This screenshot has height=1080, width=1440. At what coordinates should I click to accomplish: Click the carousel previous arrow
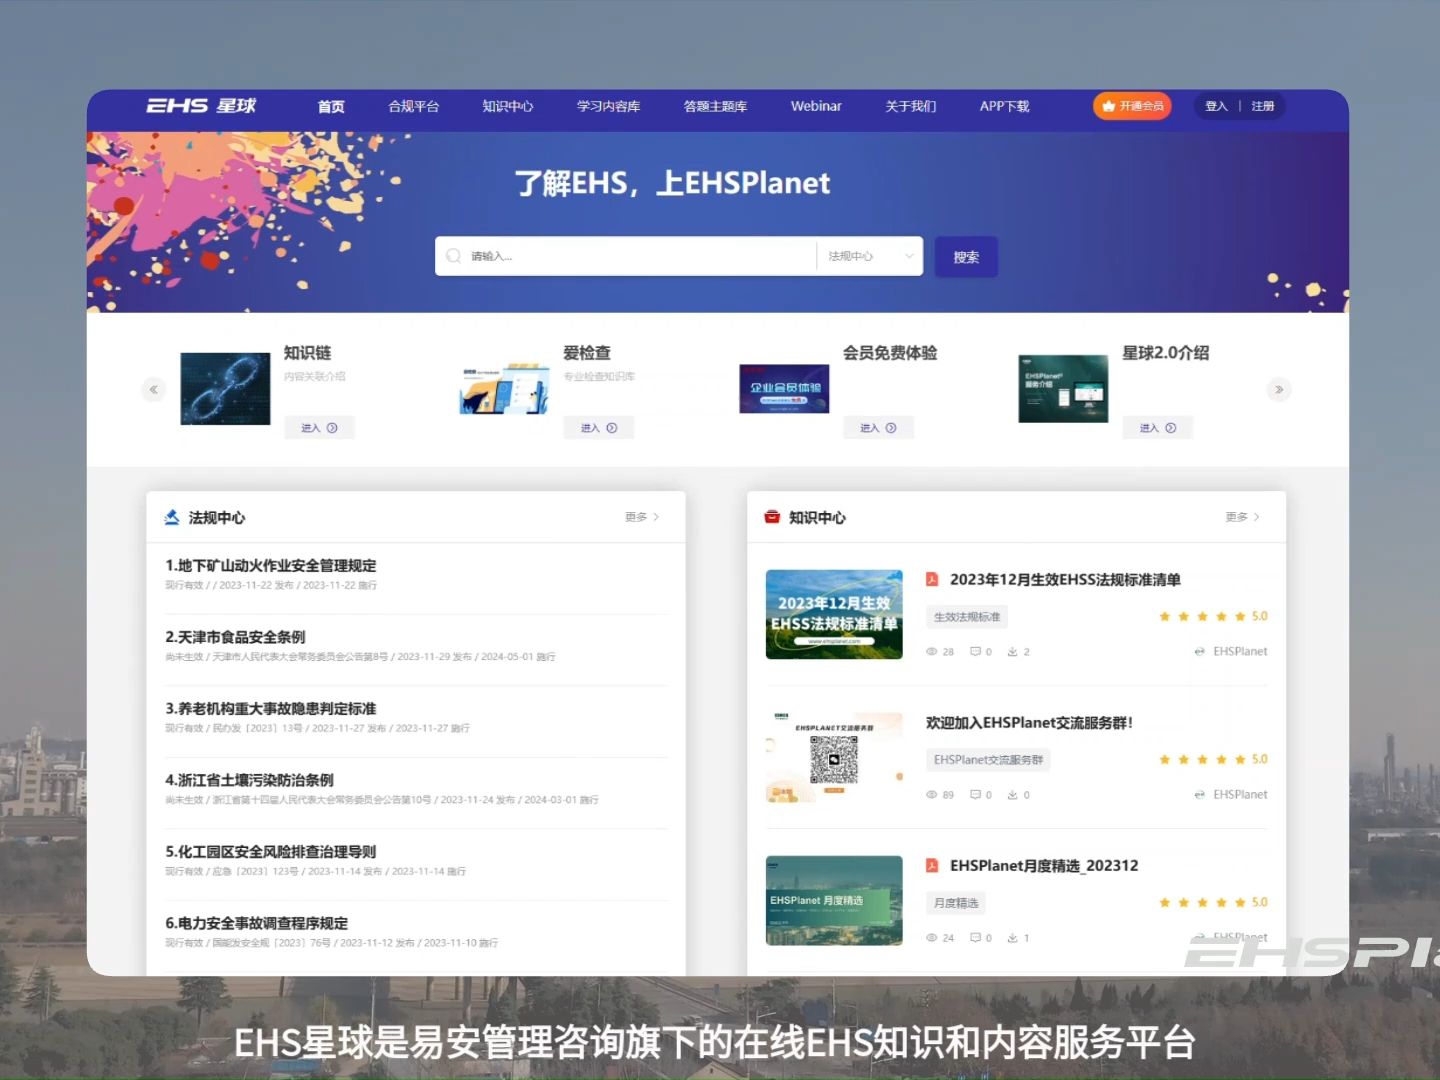(154, 389)
